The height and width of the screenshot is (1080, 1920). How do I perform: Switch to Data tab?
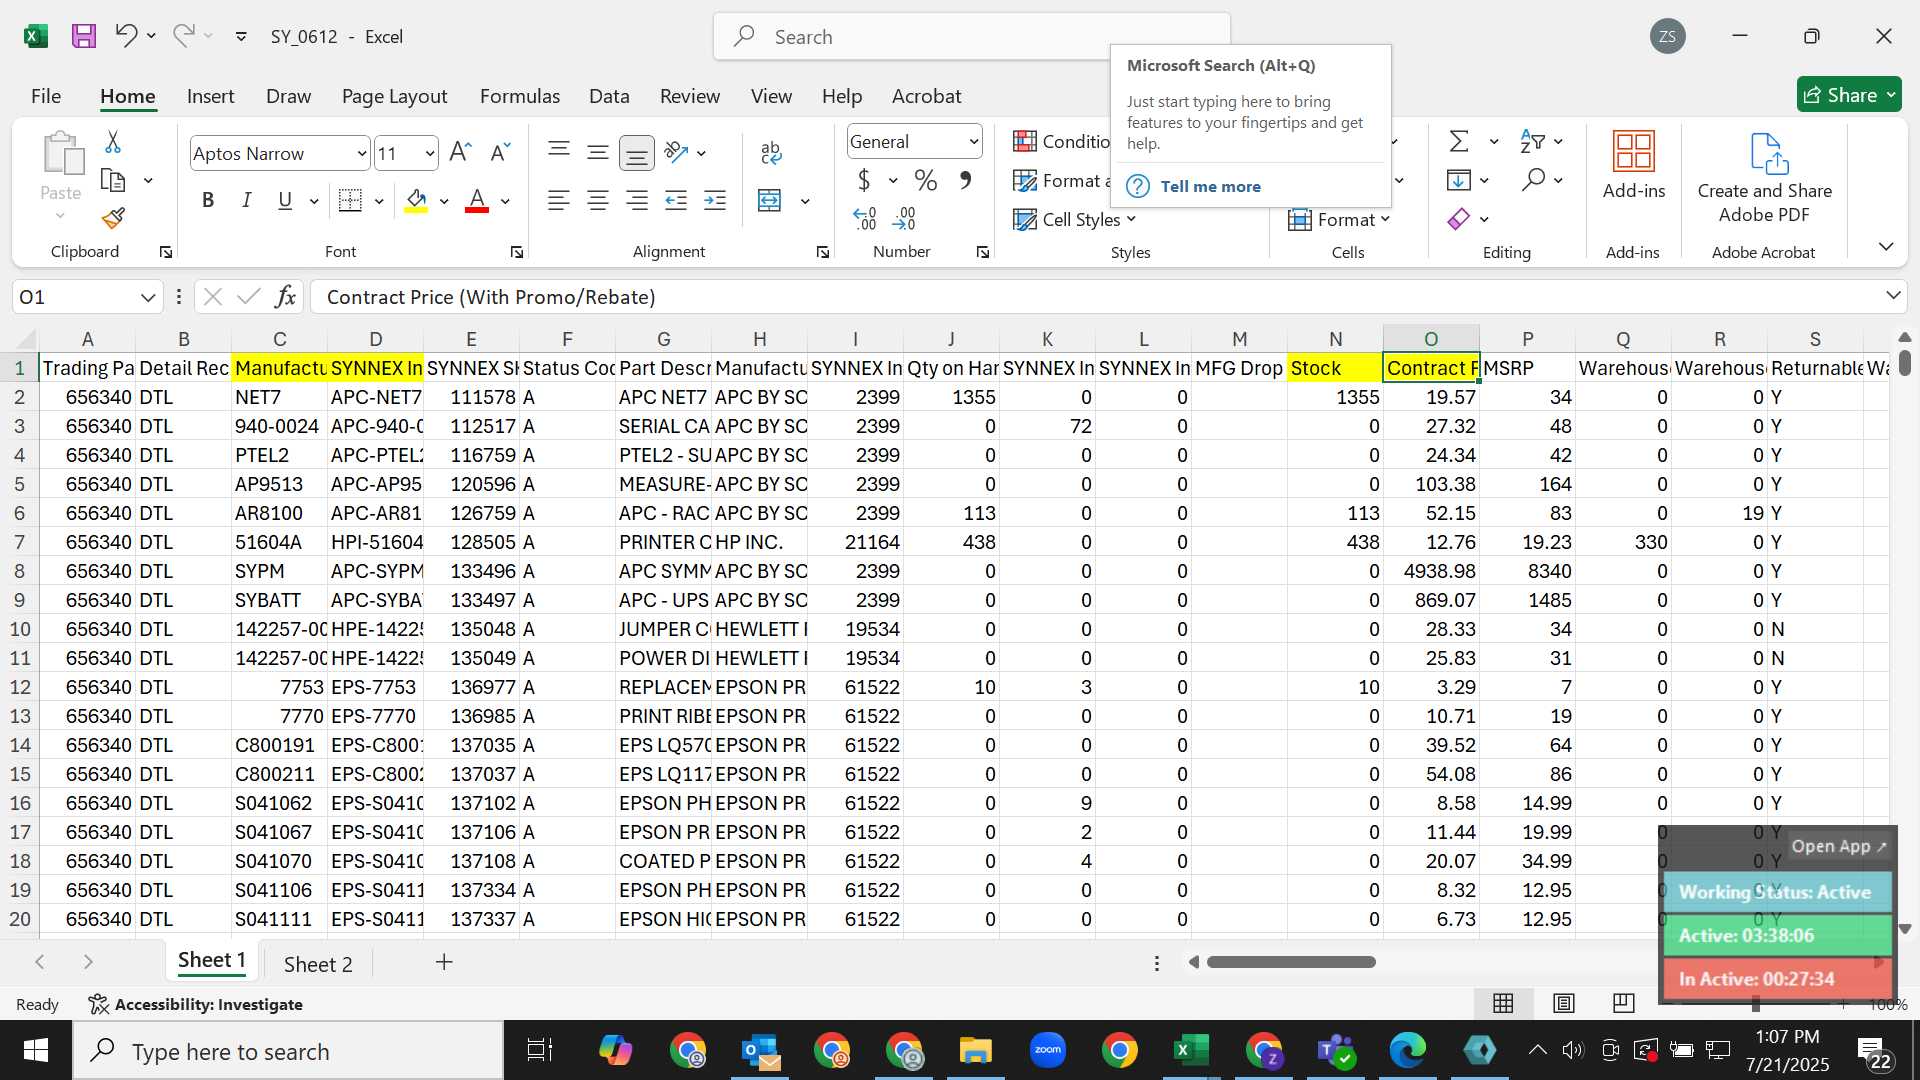pyautogui.click(x=609, y=96)
